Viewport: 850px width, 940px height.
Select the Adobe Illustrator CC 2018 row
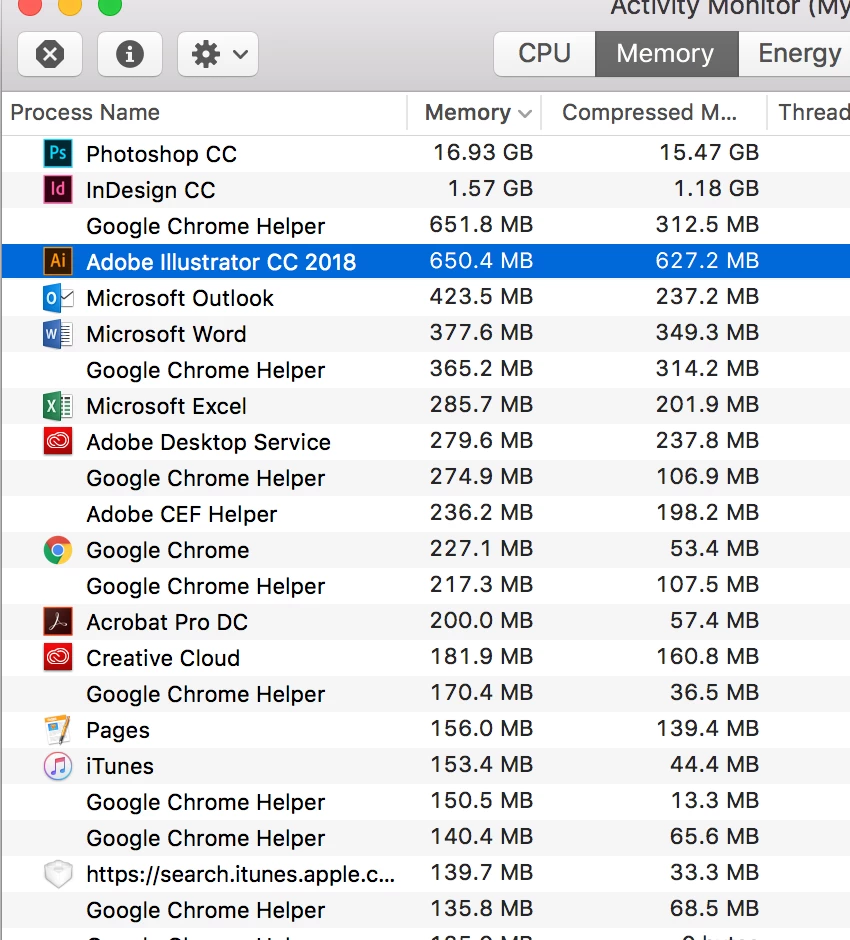pos(426,261)
